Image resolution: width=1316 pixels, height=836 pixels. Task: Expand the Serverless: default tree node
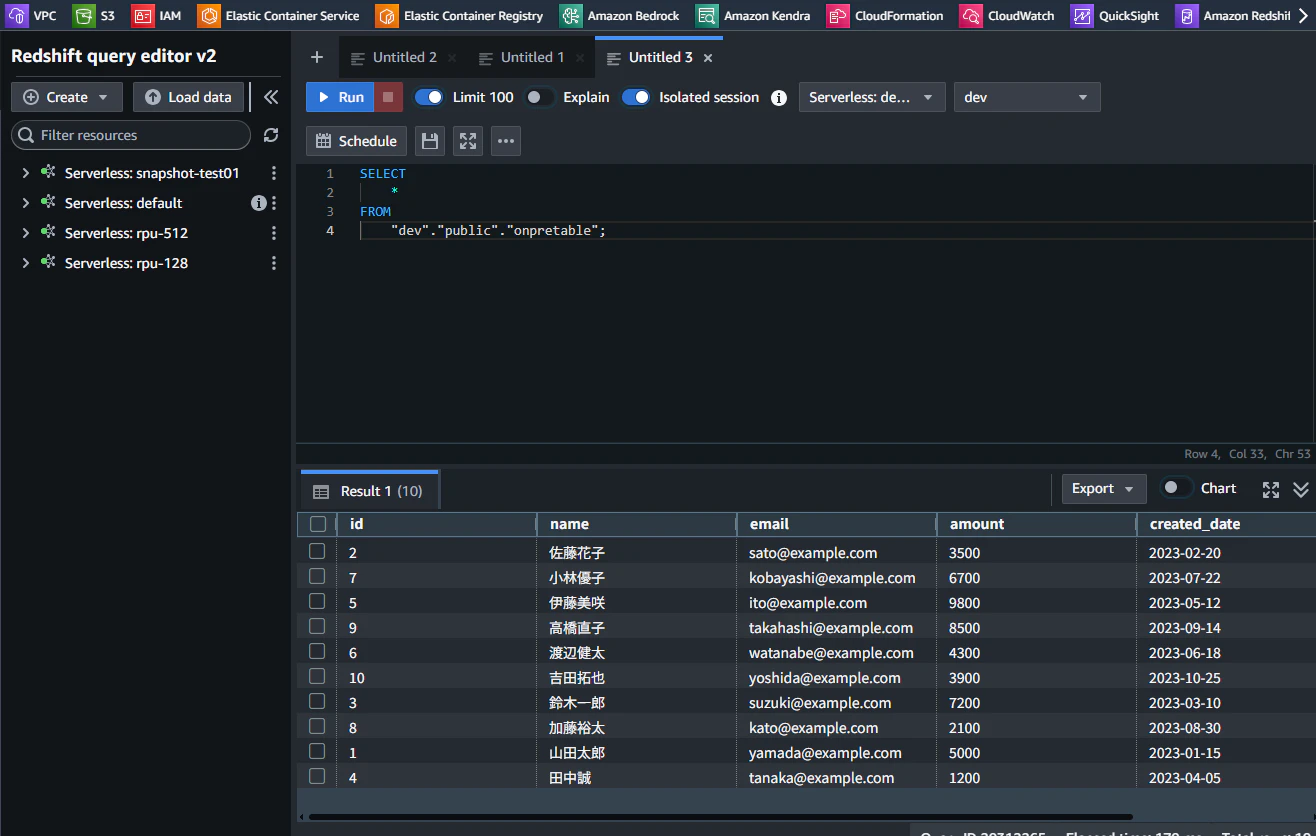(x=26, y=203)
